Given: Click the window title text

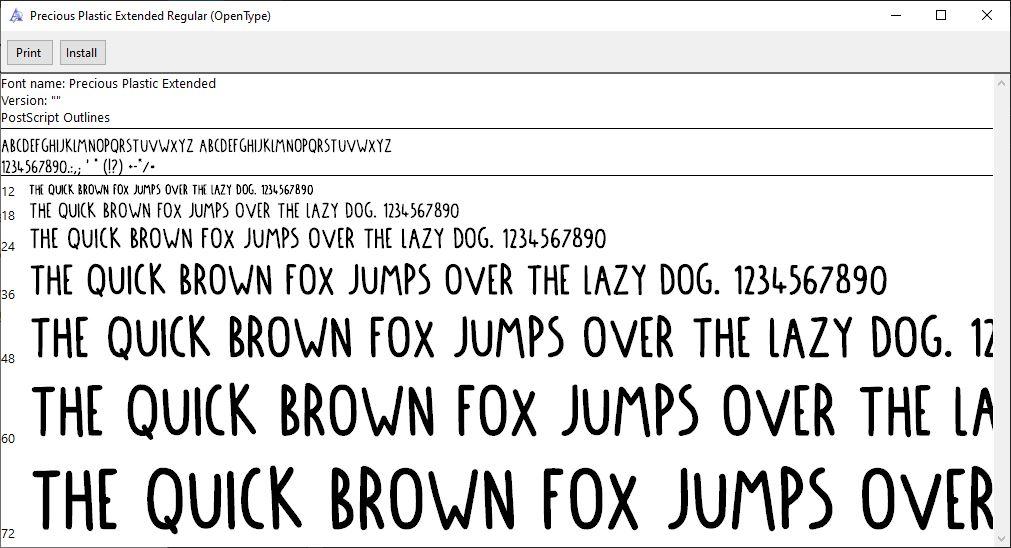Looking at the screenshot, I should (x=150, y=16).
